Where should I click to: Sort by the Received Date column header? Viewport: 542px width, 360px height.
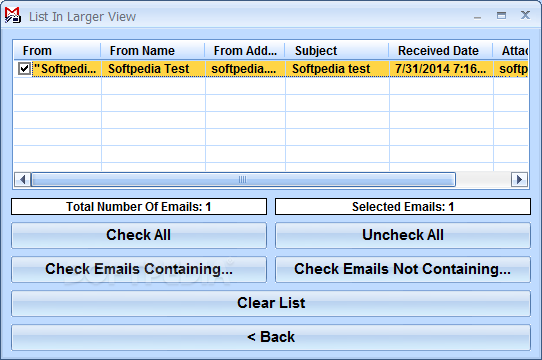tap(441, 51)
